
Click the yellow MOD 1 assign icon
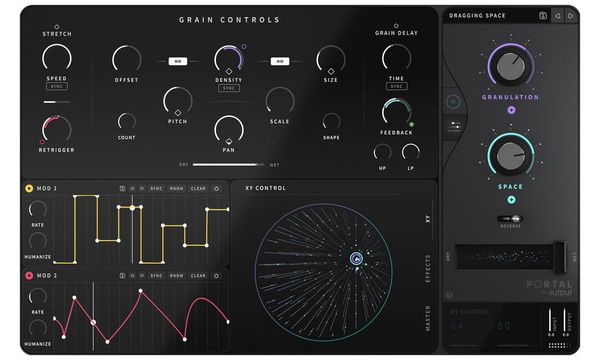tap(29, 188)
